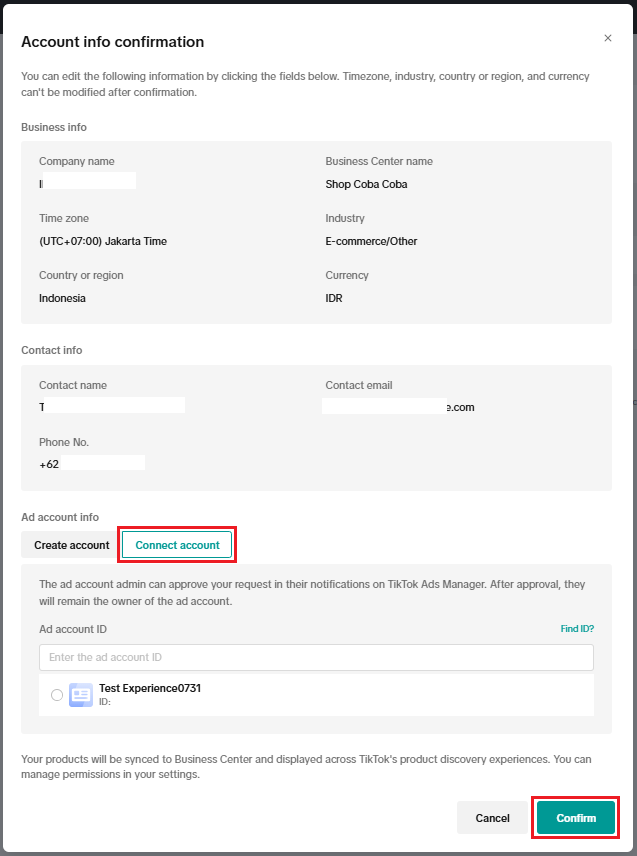Edit the Company name field

click(x=88, y=183)
